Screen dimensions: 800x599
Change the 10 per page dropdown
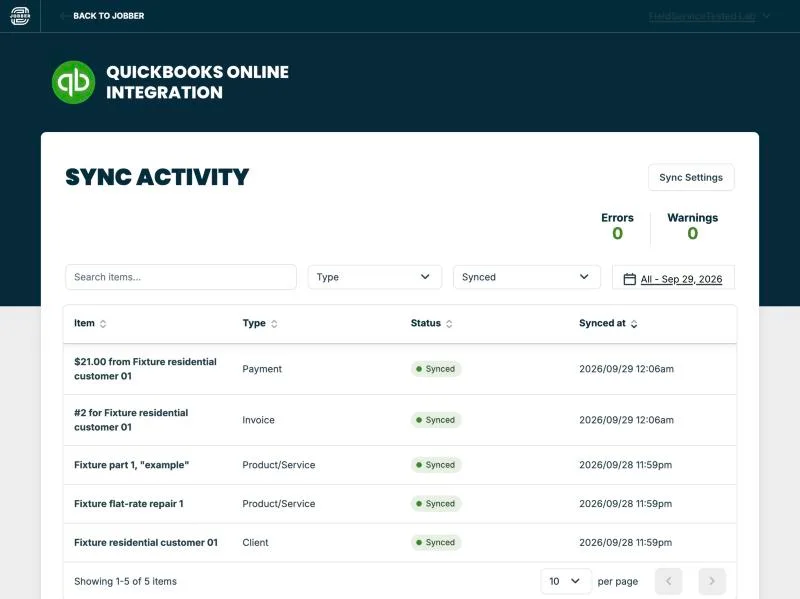565,581
